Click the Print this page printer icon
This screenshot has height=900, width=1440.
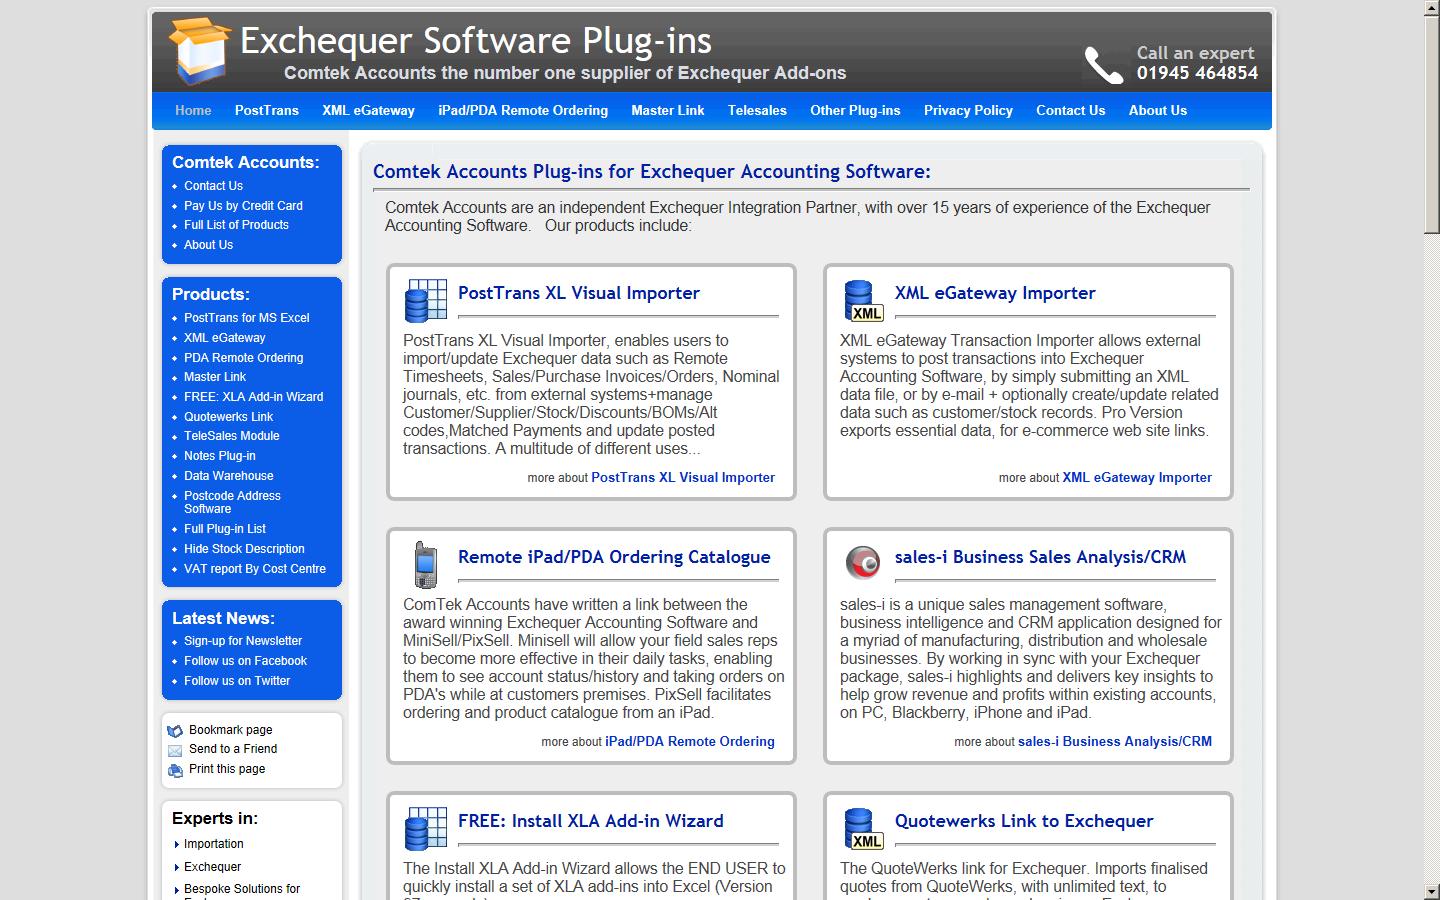(175, 770)
